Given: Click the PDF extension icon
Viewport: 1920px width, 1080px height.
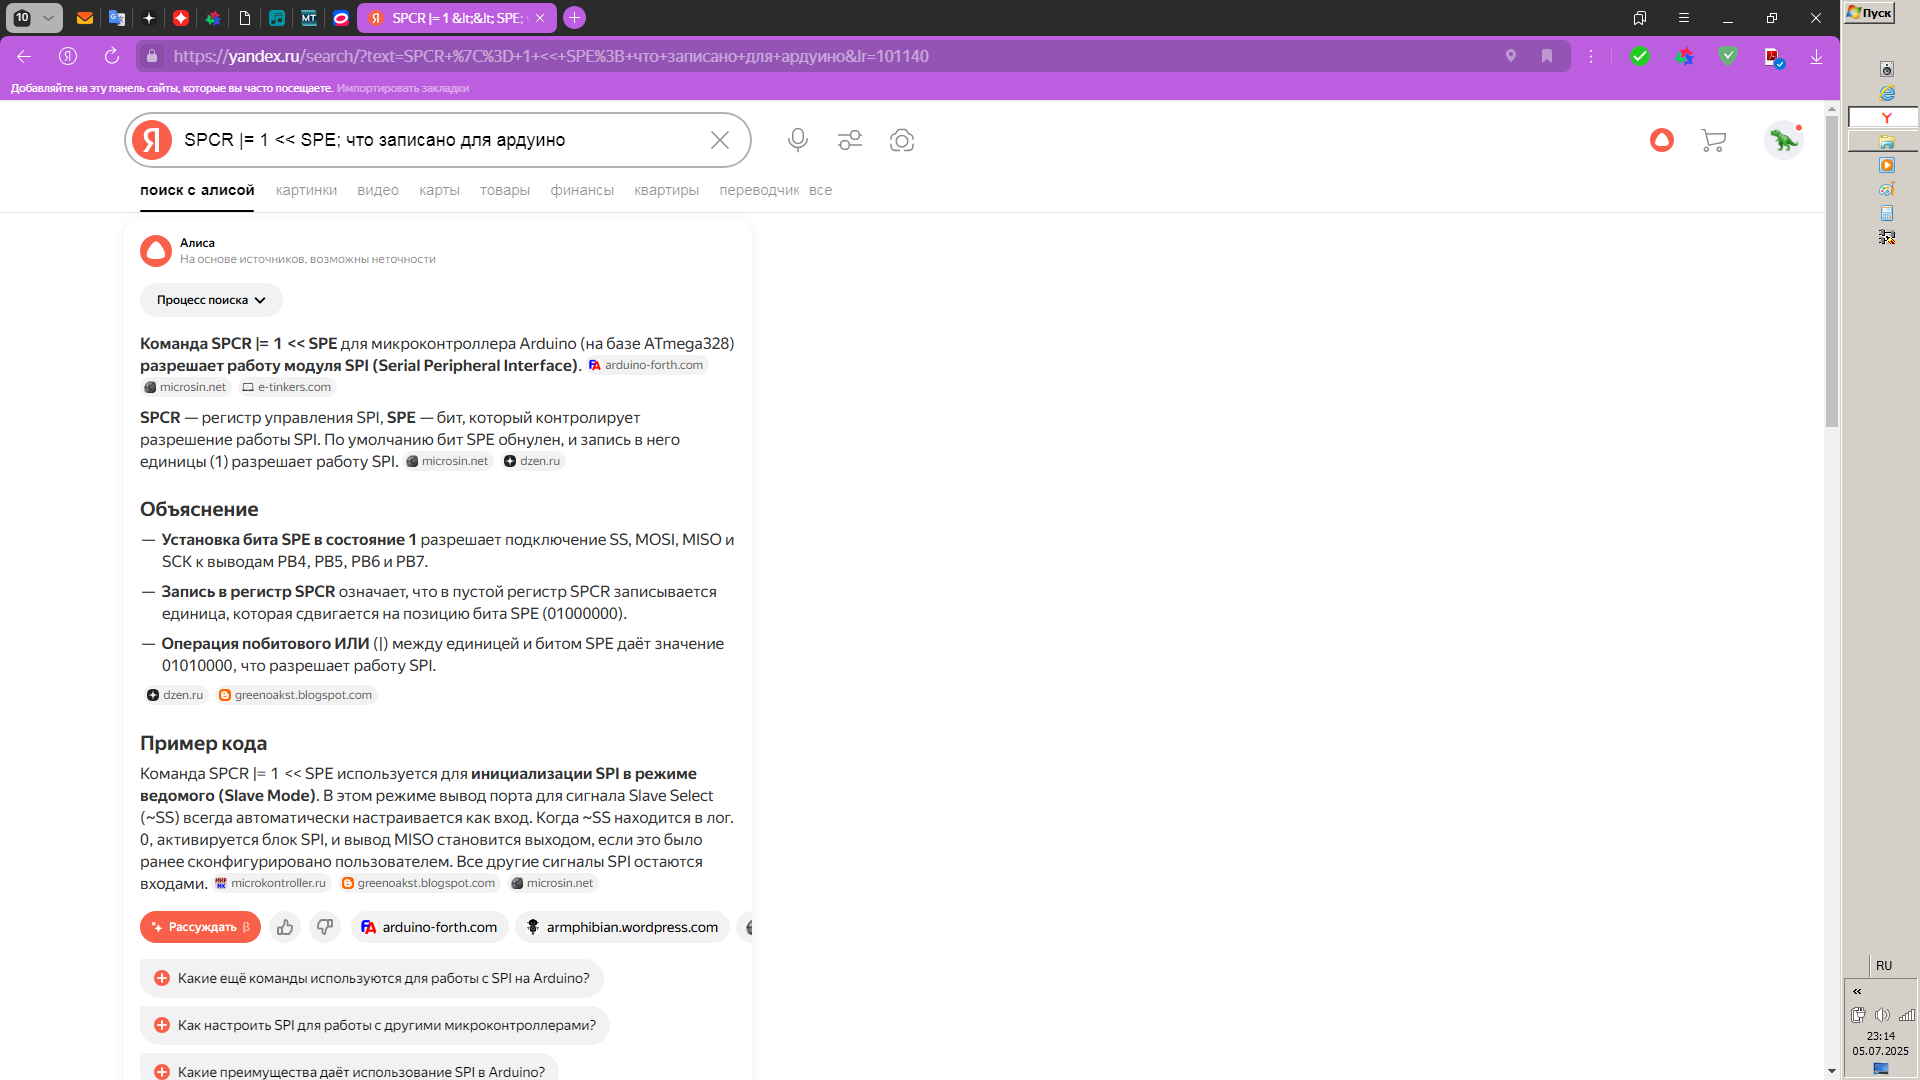Looking at the screenshot, I should (1774, 57).
